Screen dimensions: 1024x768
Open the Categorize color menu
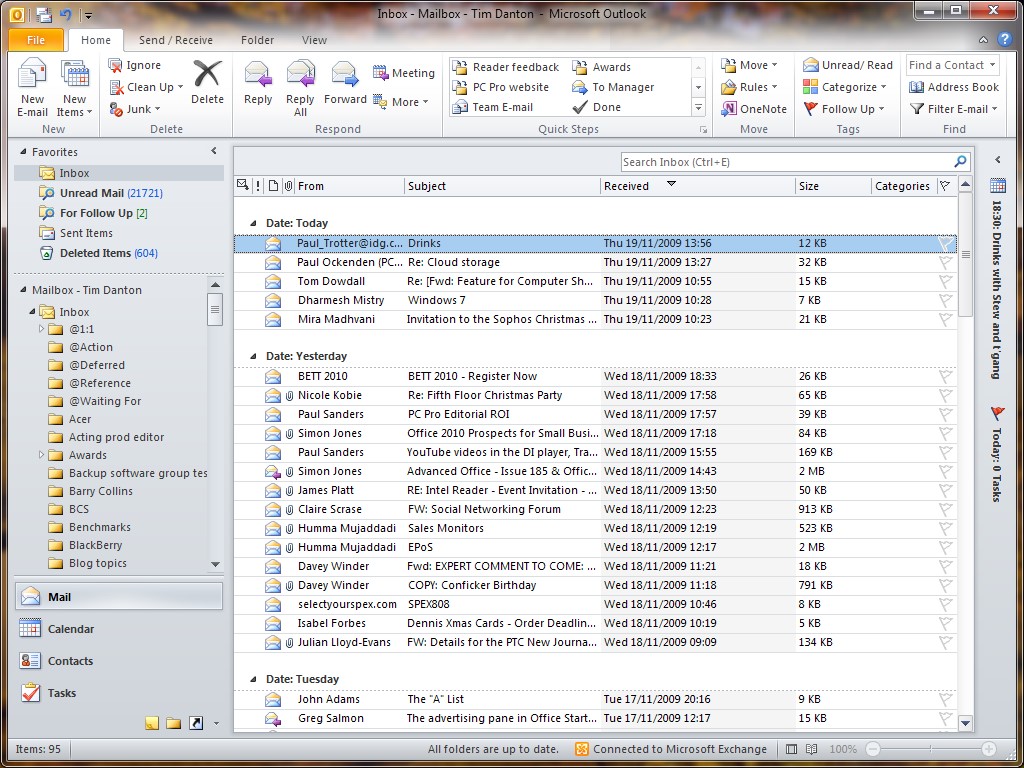pos(844,87)
